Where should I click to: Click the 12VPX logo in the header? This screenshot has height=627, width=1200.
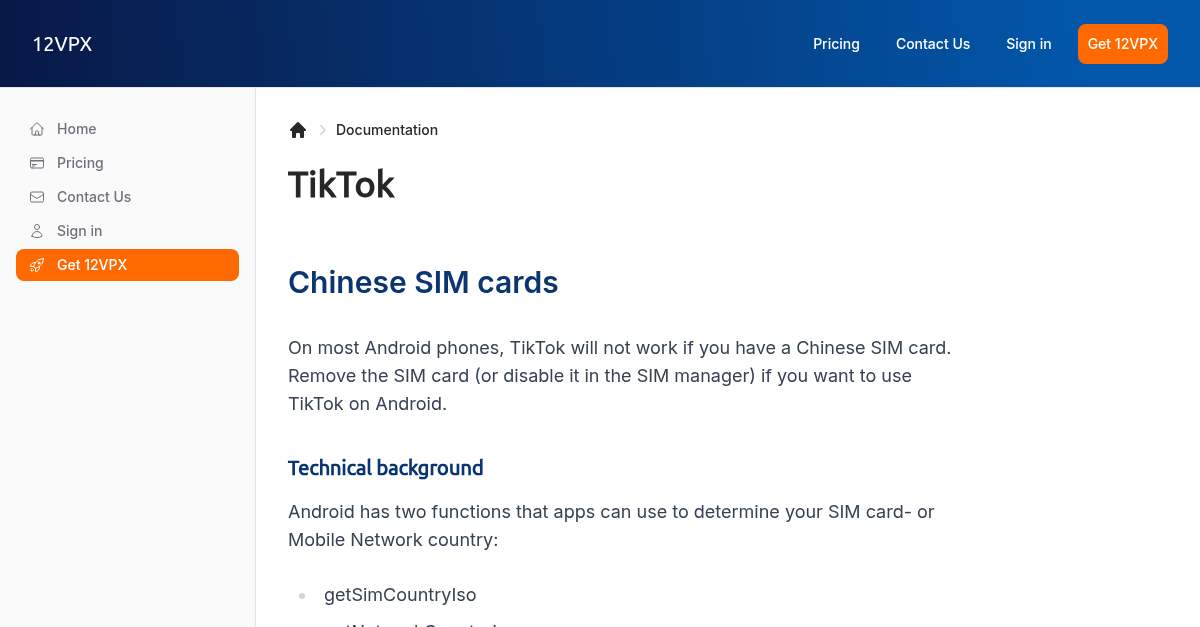pyautogui.click(x=62, y=43)
